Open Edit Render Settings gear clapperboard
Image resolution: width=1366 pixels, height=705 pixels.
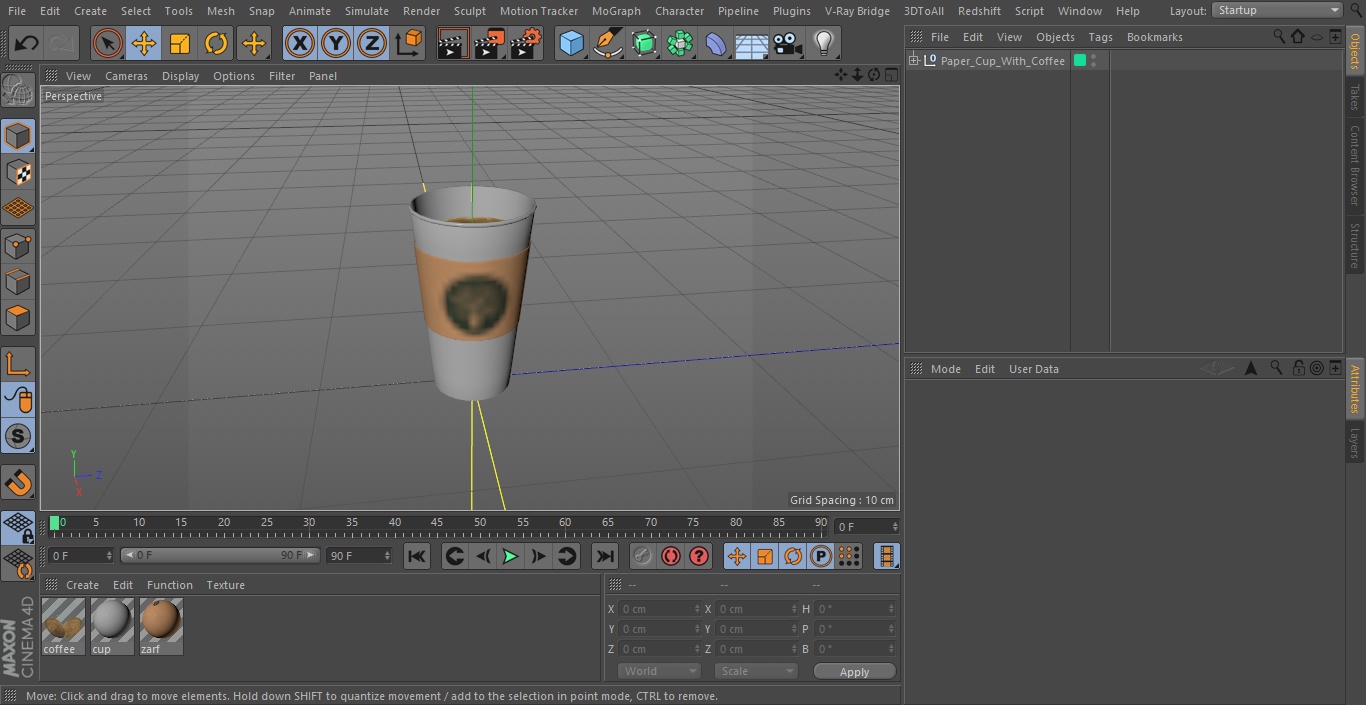526,43
